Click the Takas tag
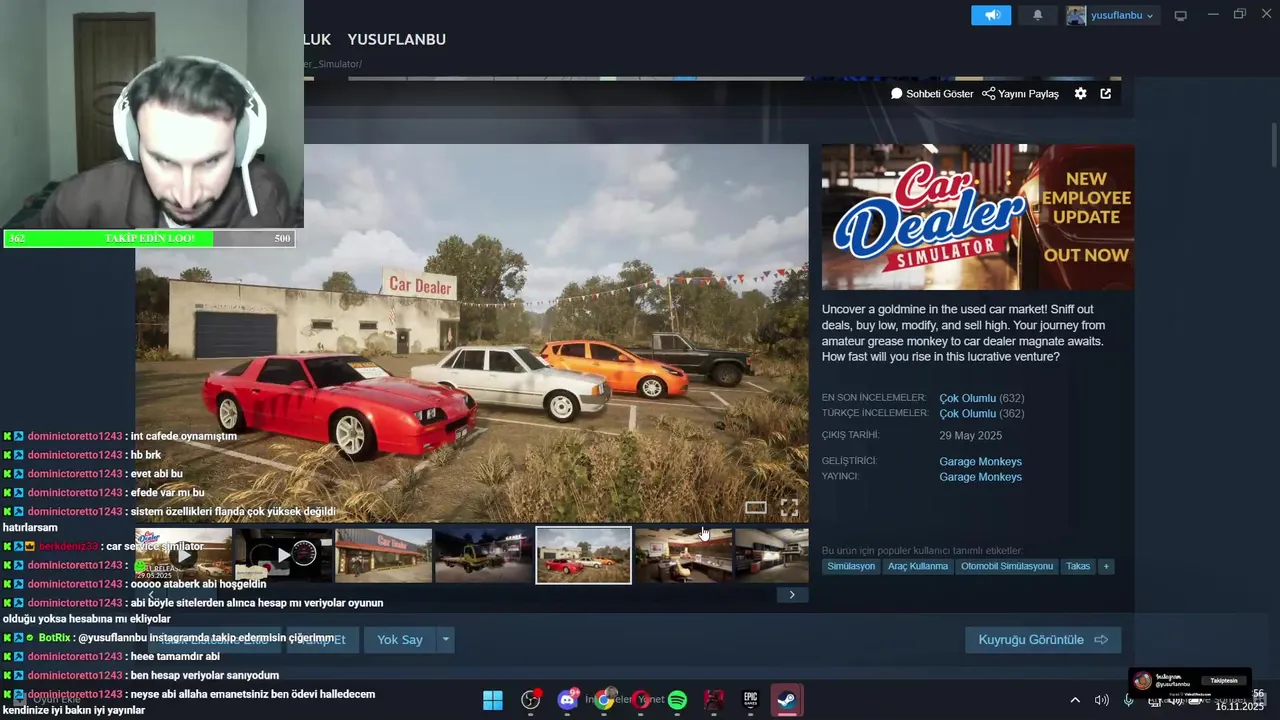The height and width of the screenshot is (720, 1280). 1078,566
